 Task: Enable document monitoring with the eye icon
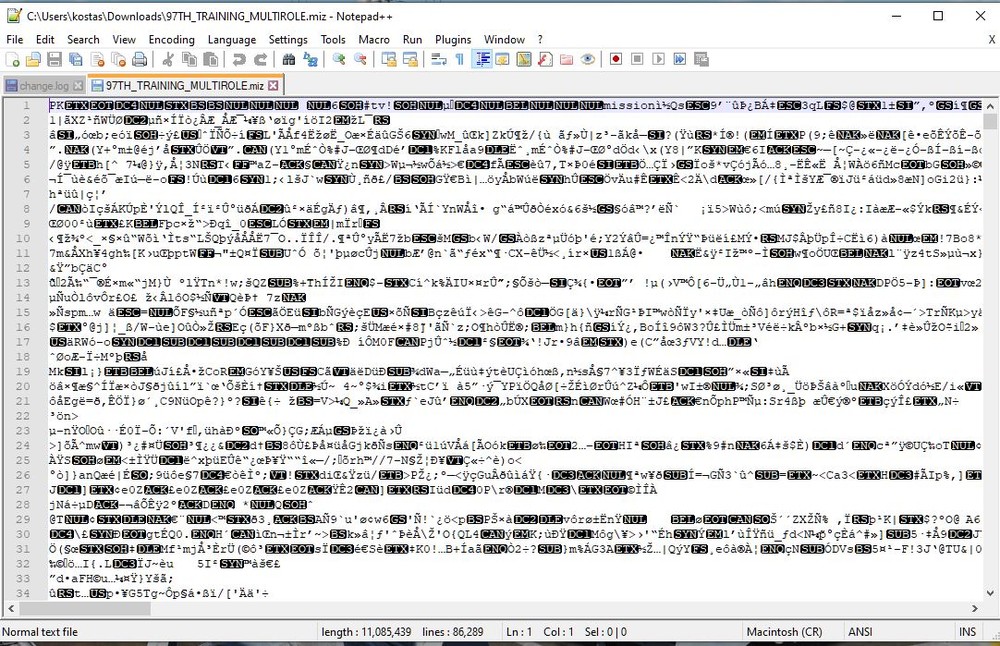pyautogui.click(x=588, y=60)
